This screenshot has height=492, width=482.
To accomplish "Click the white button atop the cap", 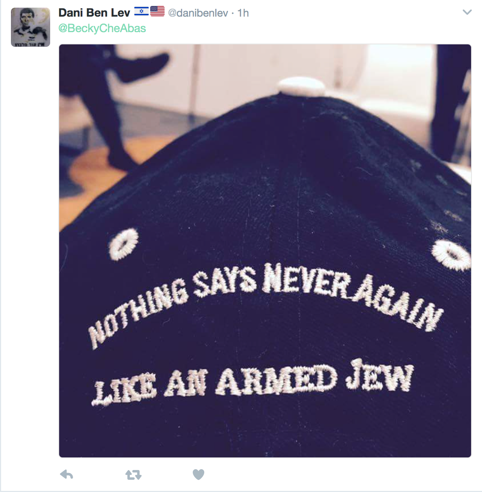I will tap(301, 86).
